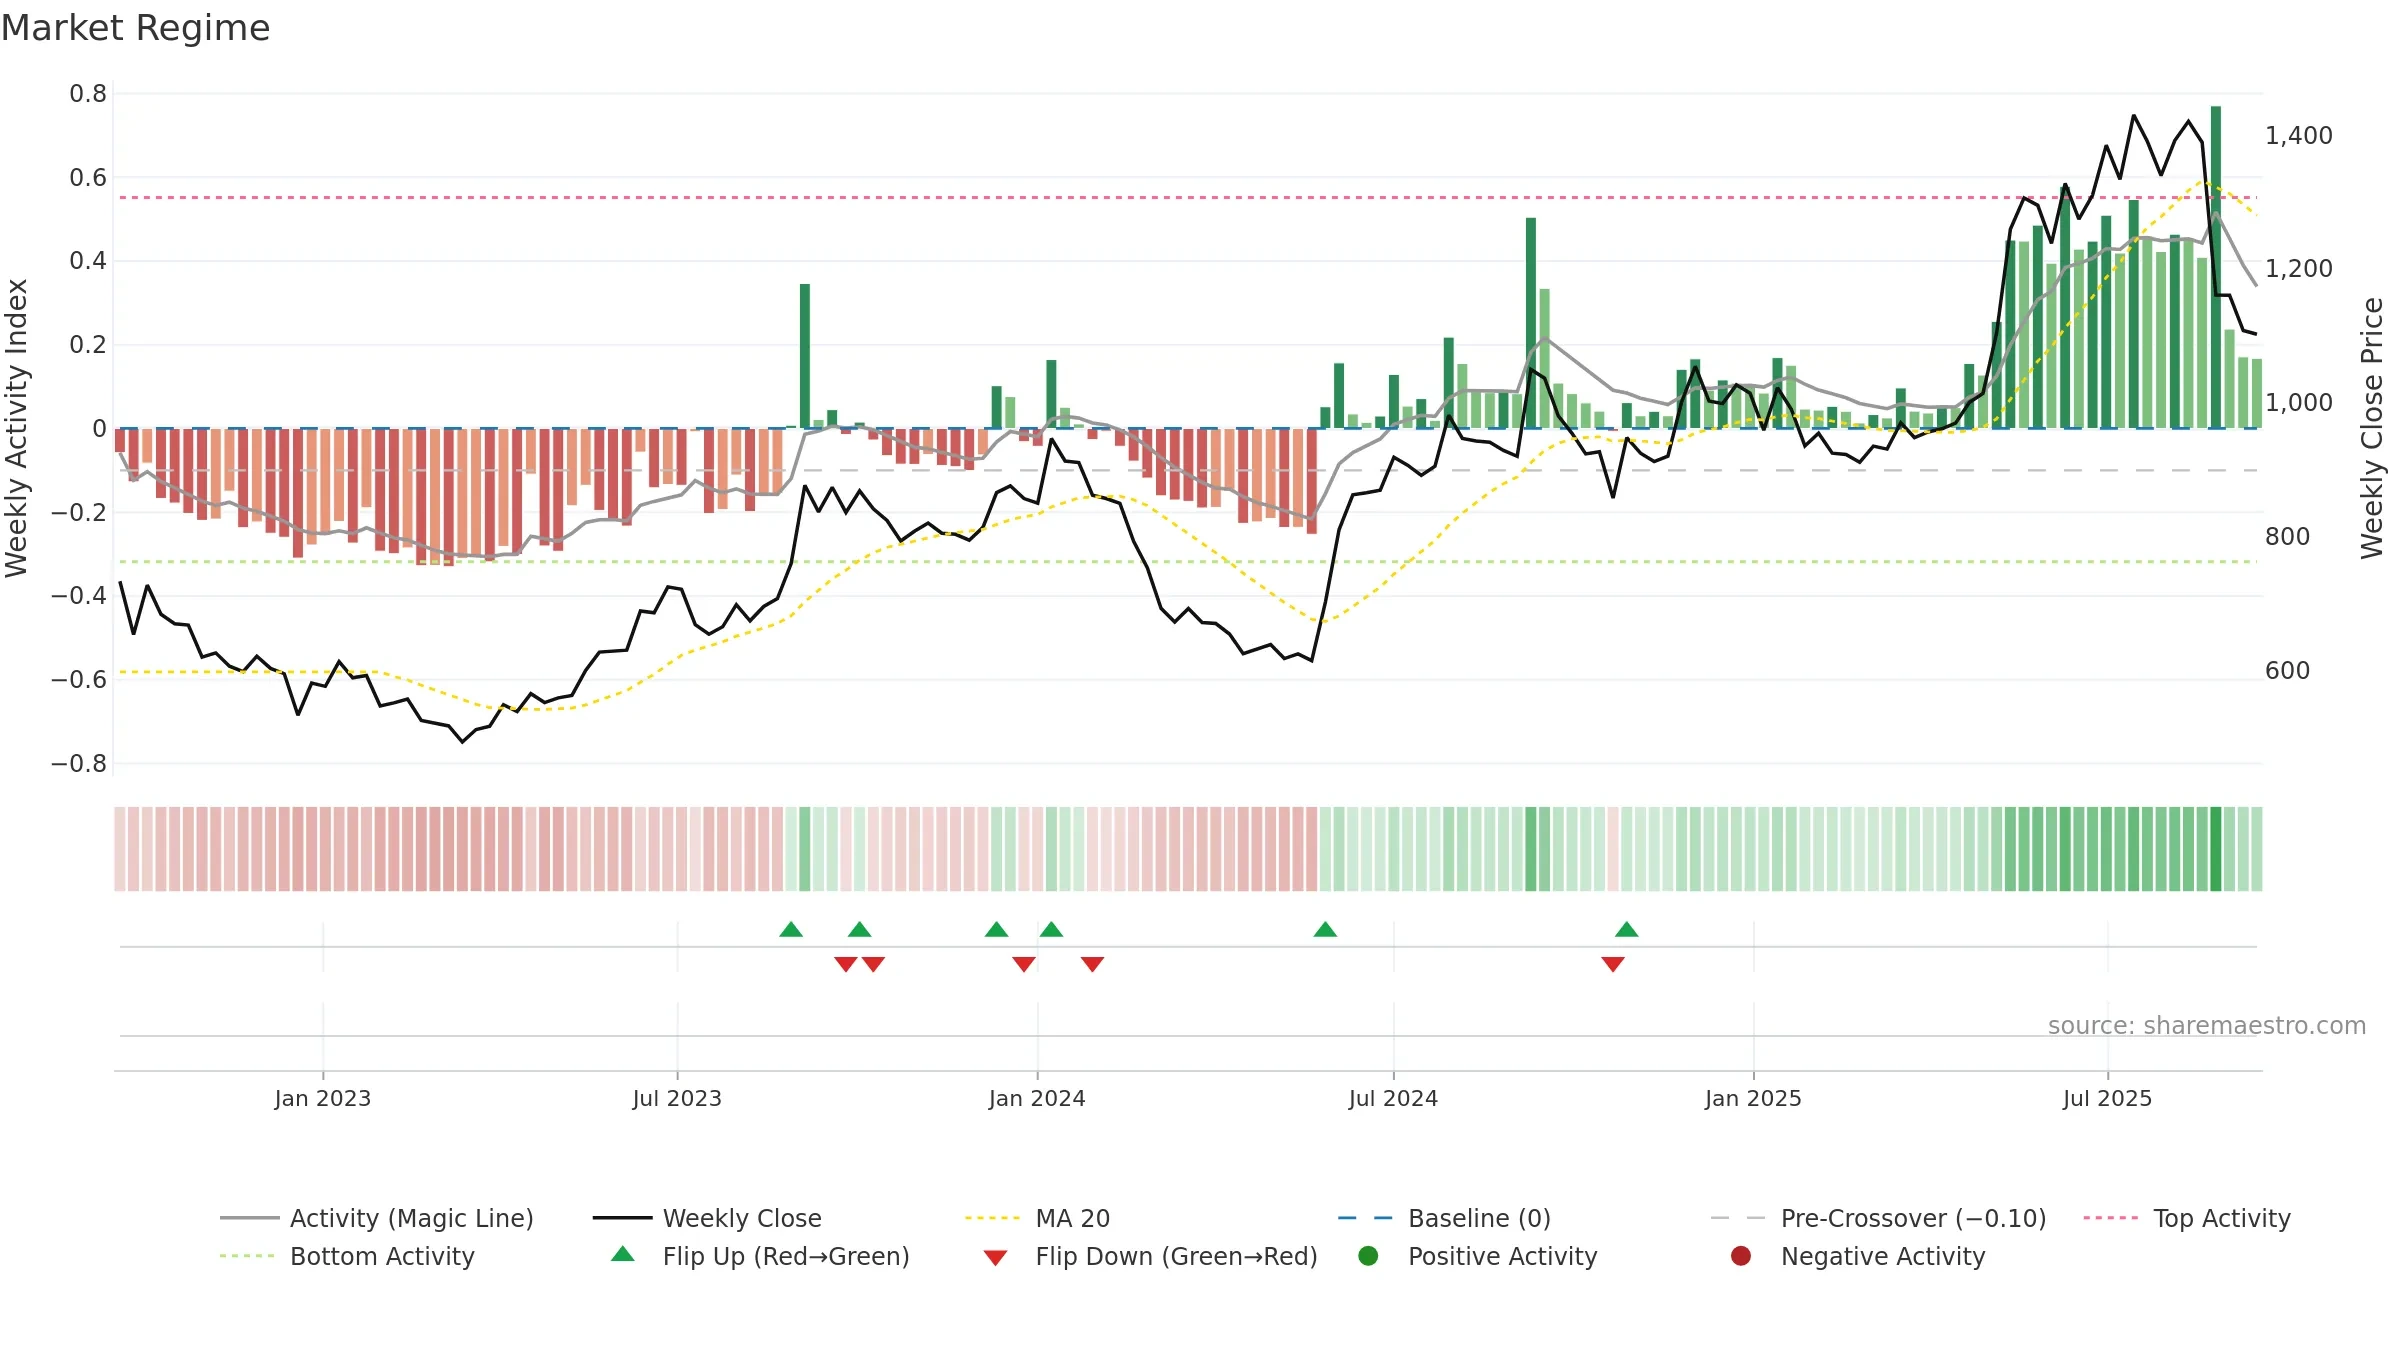Screen dimensions: 2400x1350
Task: Click the 600 price axis tick
Action: [x=2287, y=670]
